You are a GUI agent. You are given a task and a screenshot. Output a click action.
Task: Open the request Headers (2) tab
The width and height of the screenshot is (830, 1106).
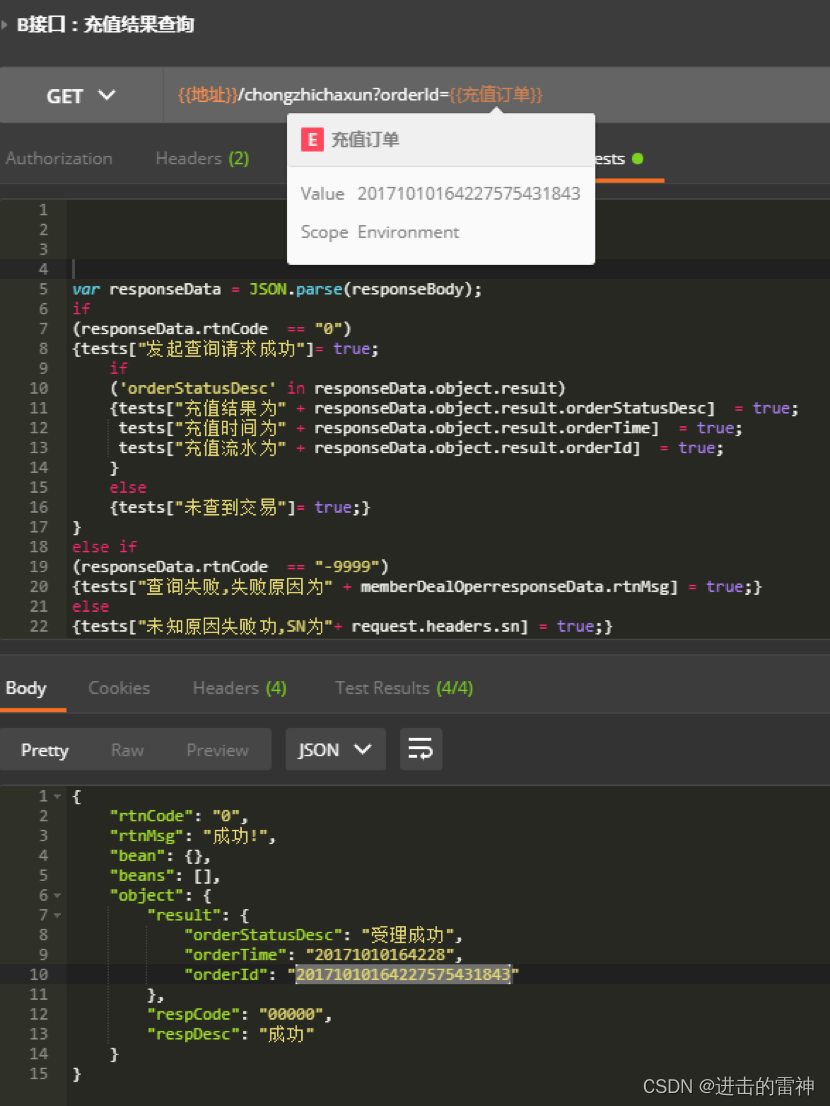pos(202,159)
